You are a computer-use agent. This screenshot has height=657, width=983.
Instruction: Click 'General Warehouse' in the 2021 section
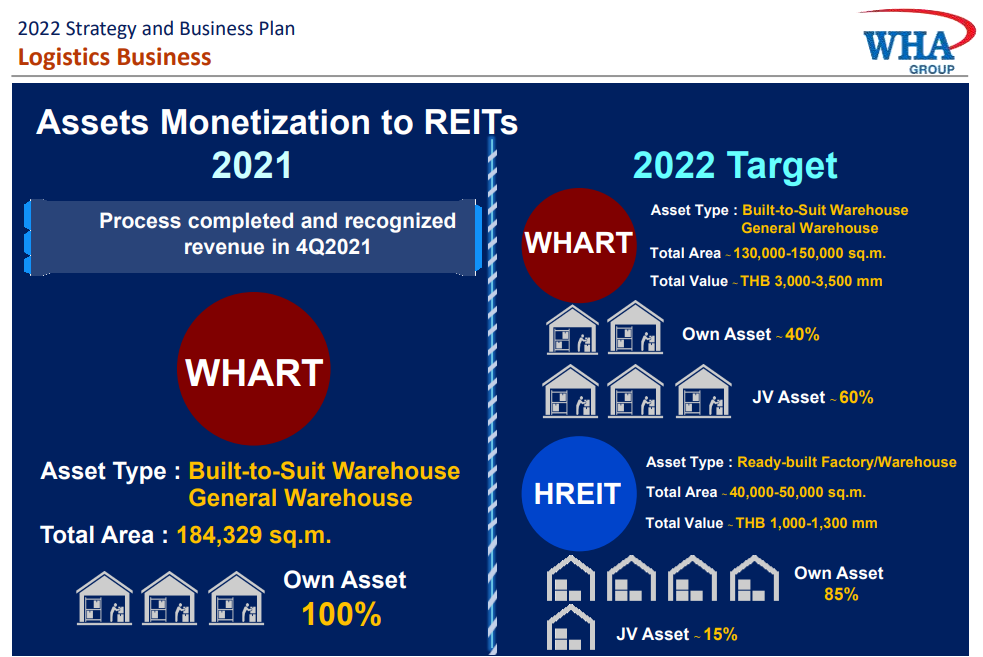coord(300,498)
